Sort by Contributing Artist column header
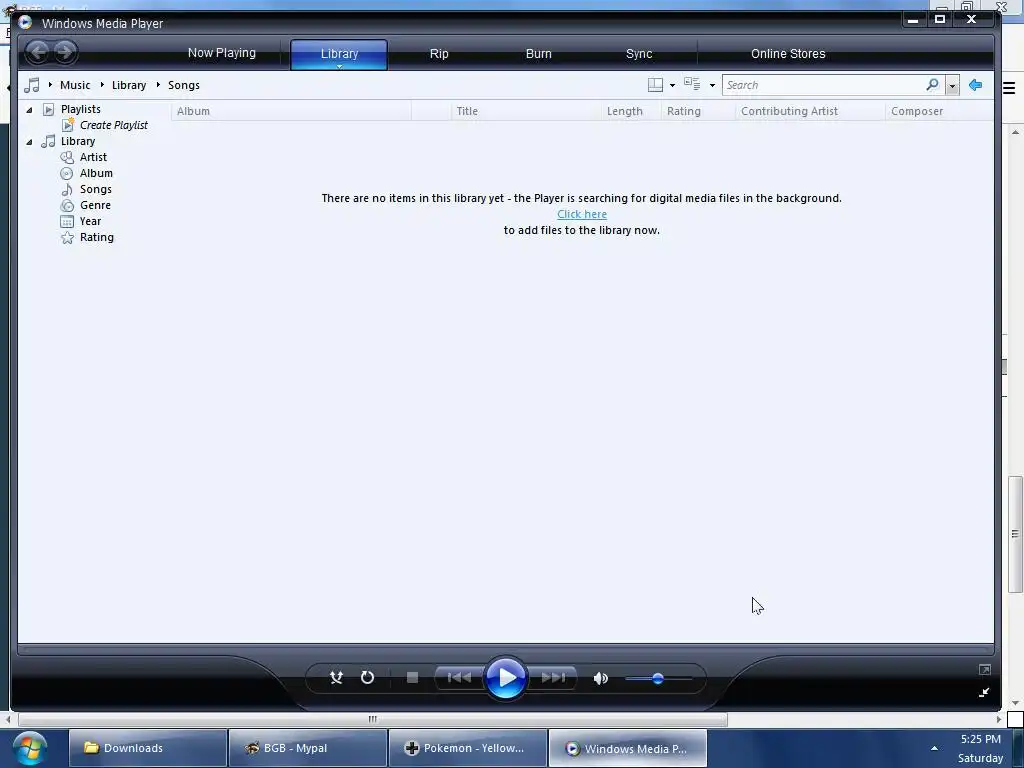Image resolution: width=1024 pixels, height=768 pixels. [810, 111]
